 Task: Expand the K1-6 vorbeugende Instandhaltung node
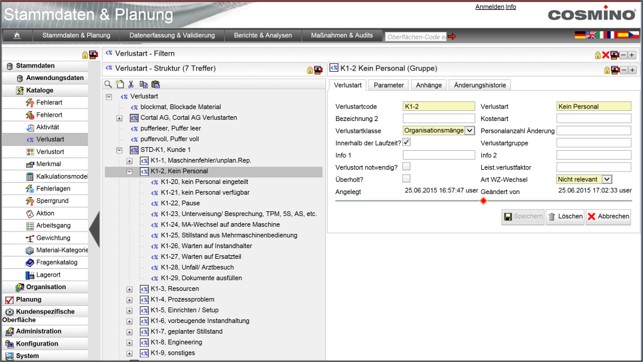coord(129,321)
